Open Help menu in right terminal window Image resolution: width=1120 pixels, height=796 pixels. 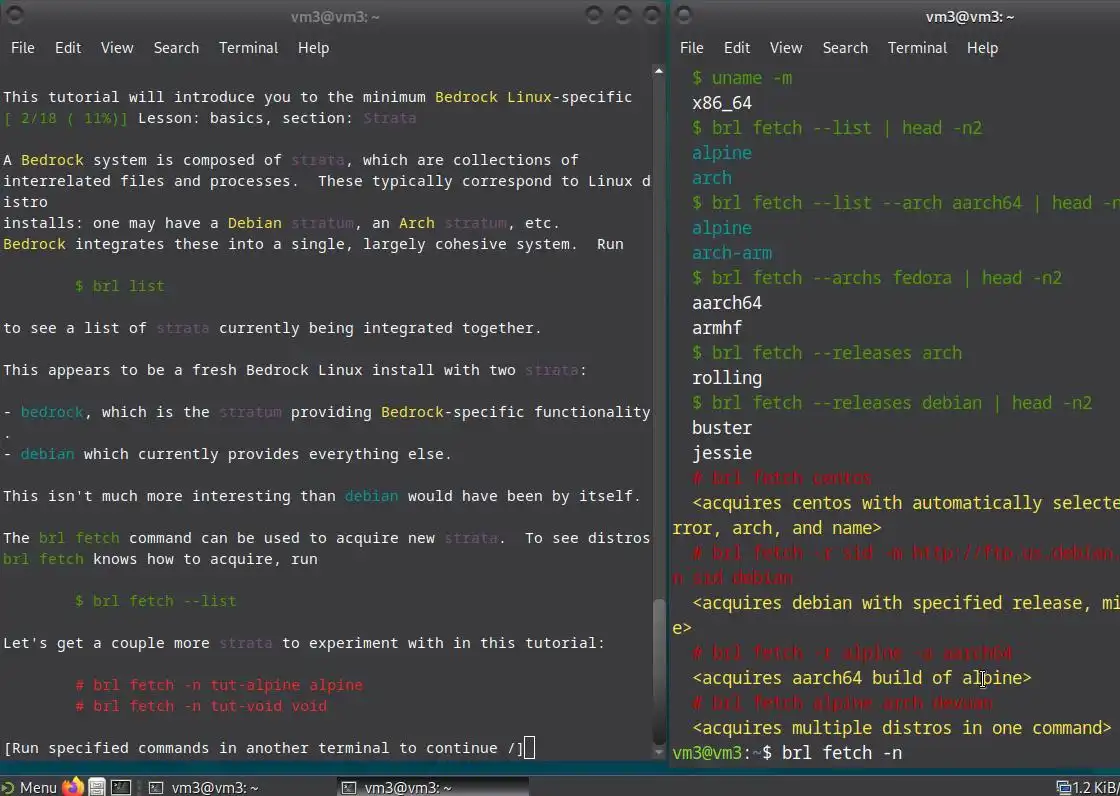coord(982,48)
